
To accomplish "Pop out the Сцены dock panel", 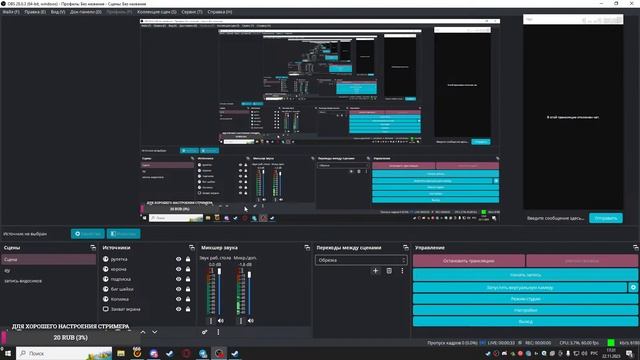I will coord(93,247).
